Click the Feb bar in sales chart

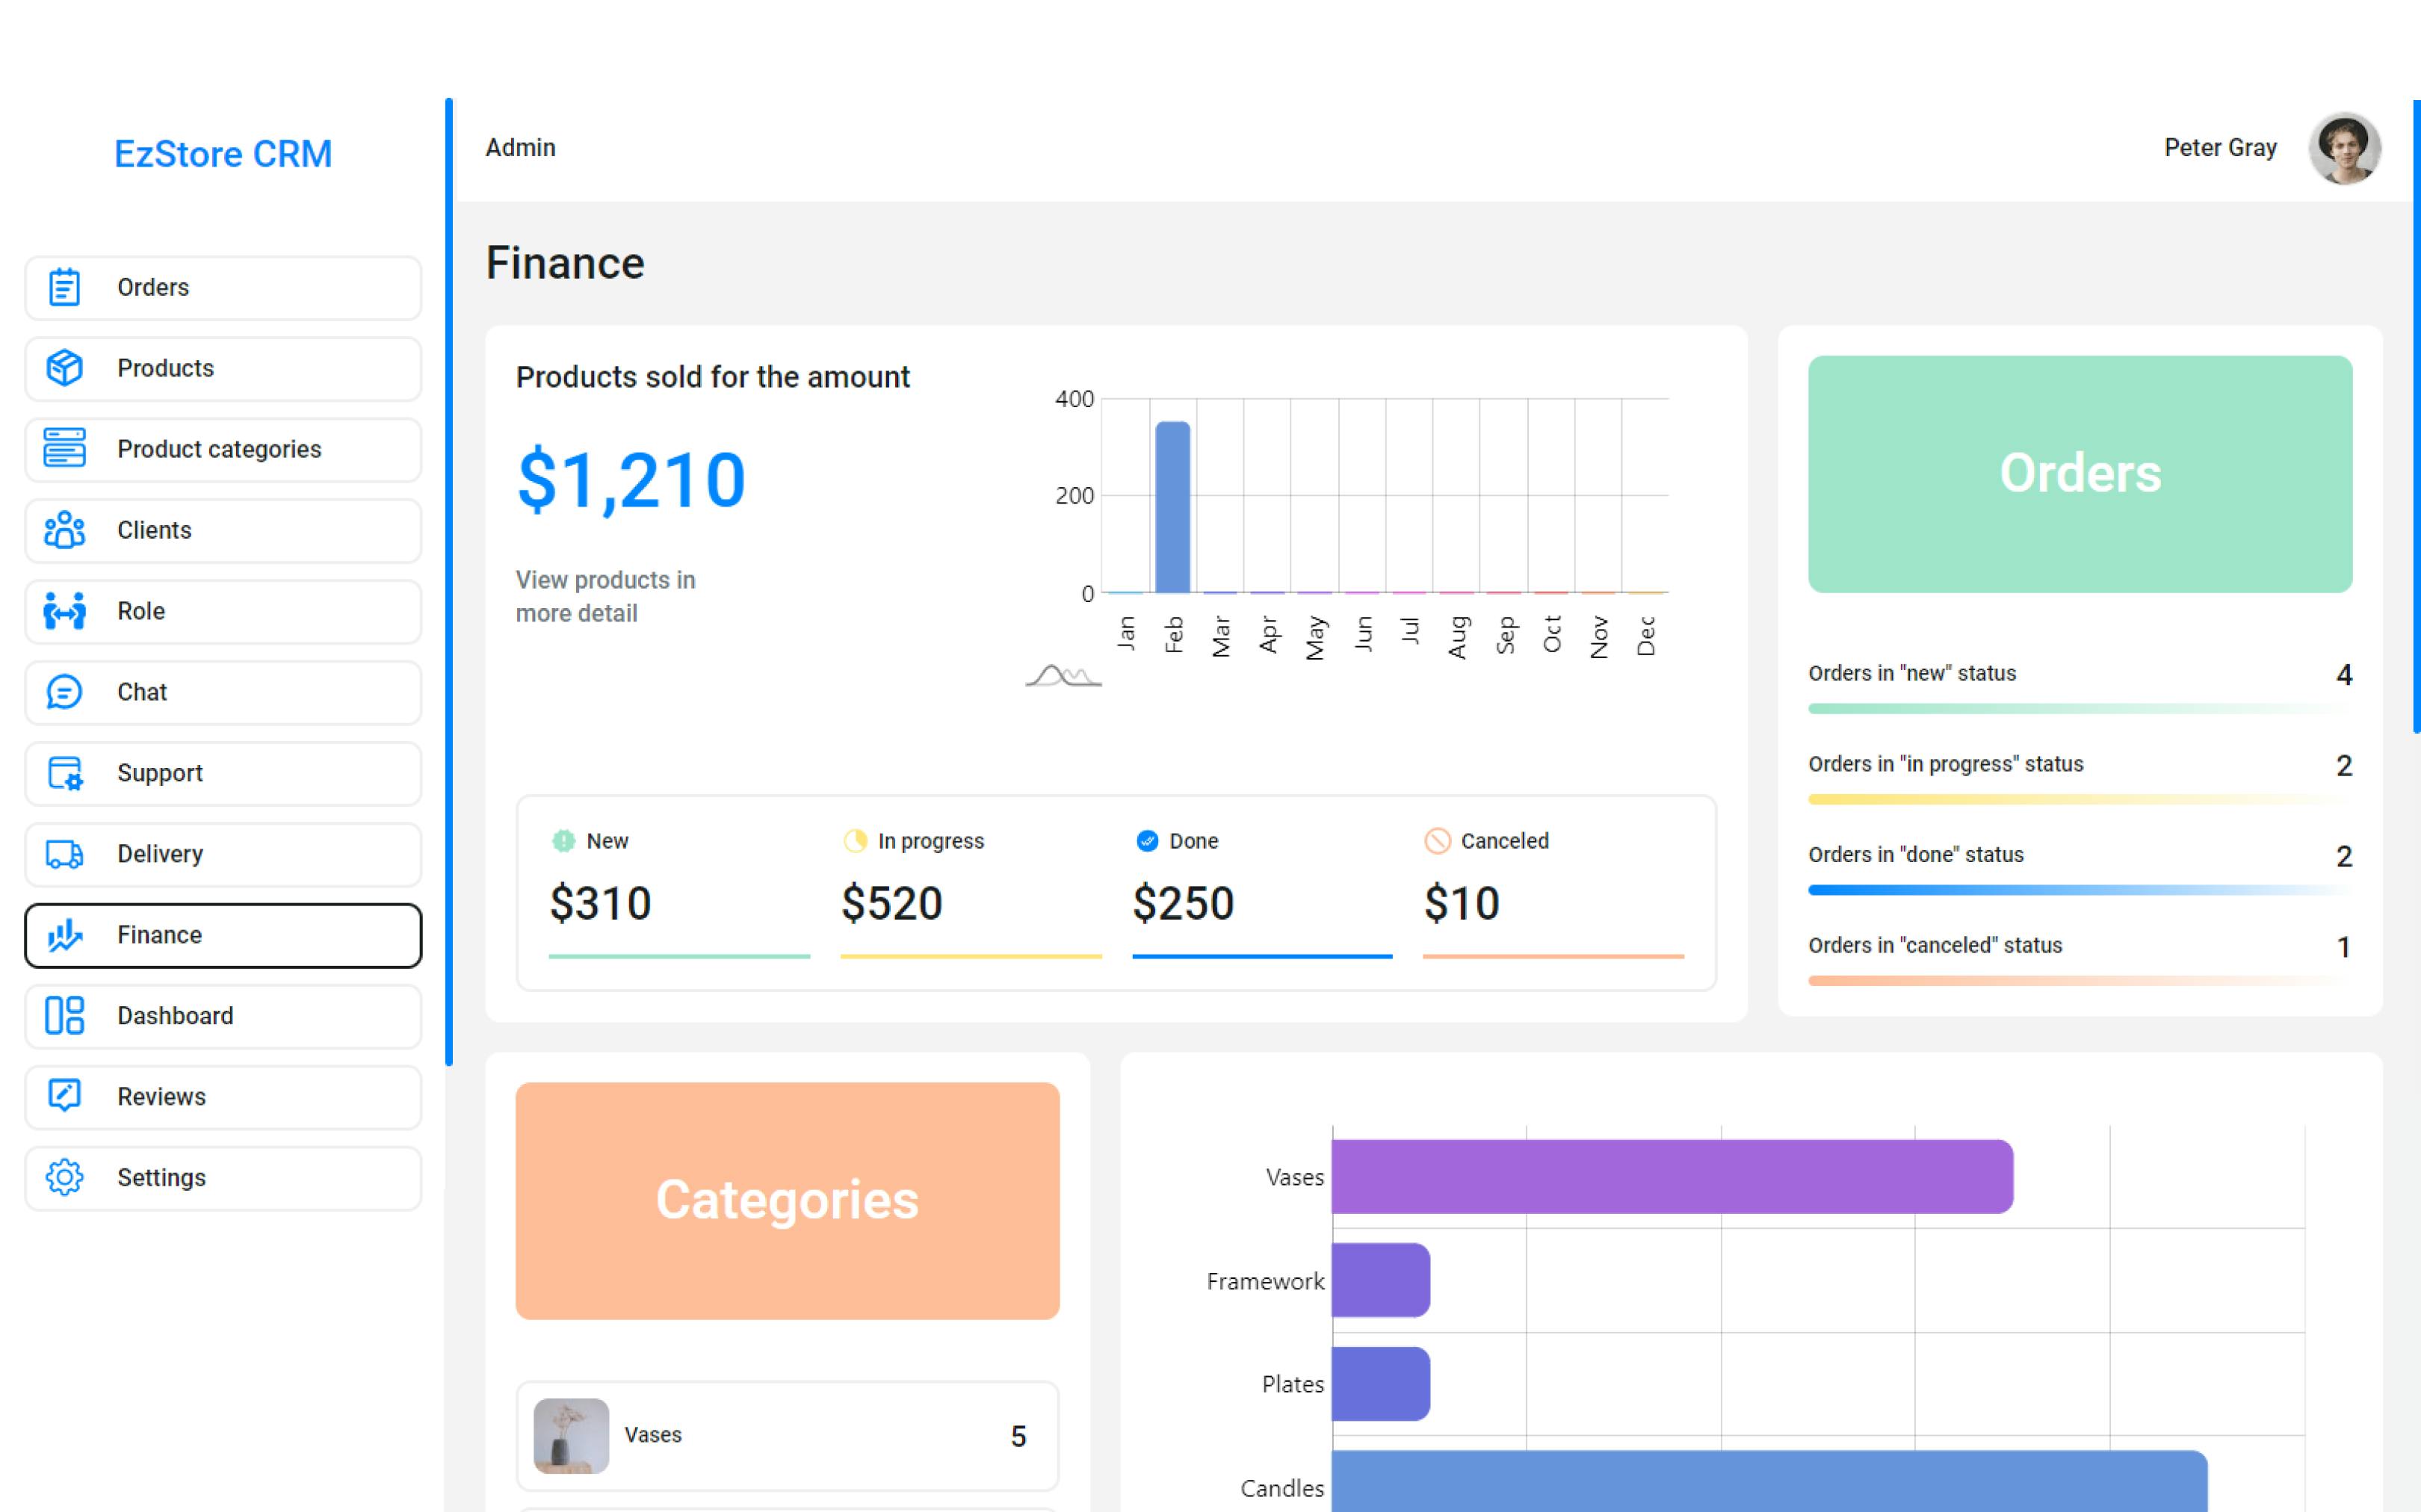click(1172, 507)
